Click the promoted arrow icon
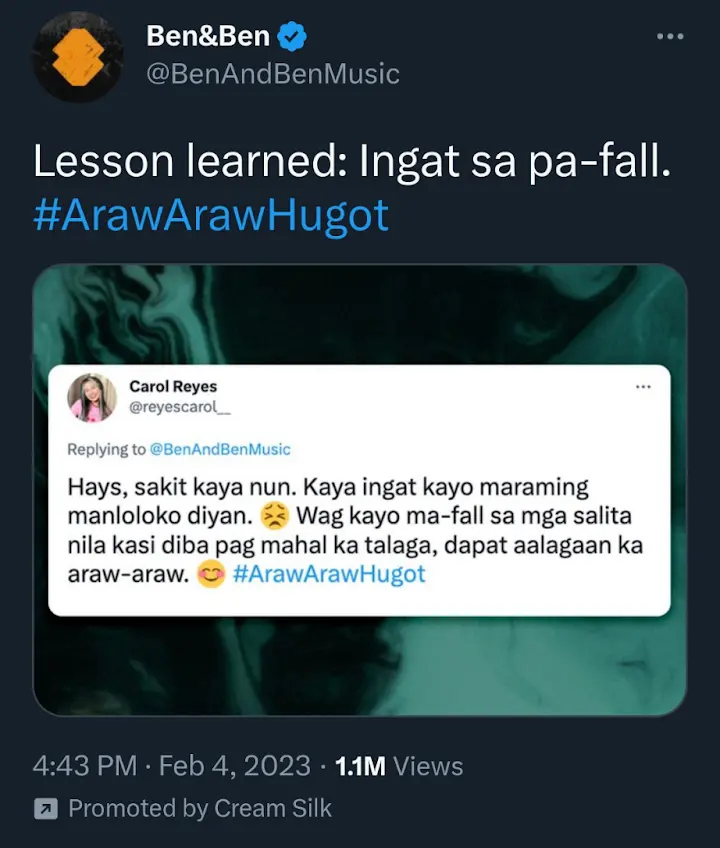Viewport: 720px width, 848px height. [46, 809]
